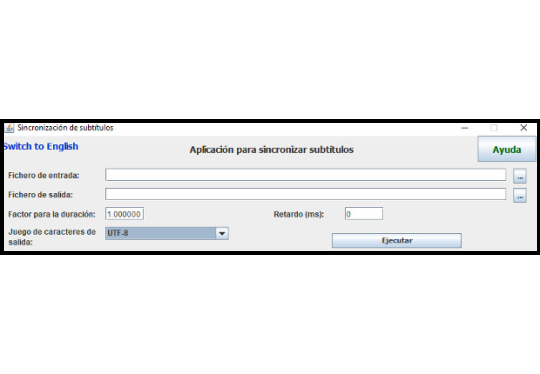
Task: Select the Retardo (ms) input field
Action: (x=364, y=214)
